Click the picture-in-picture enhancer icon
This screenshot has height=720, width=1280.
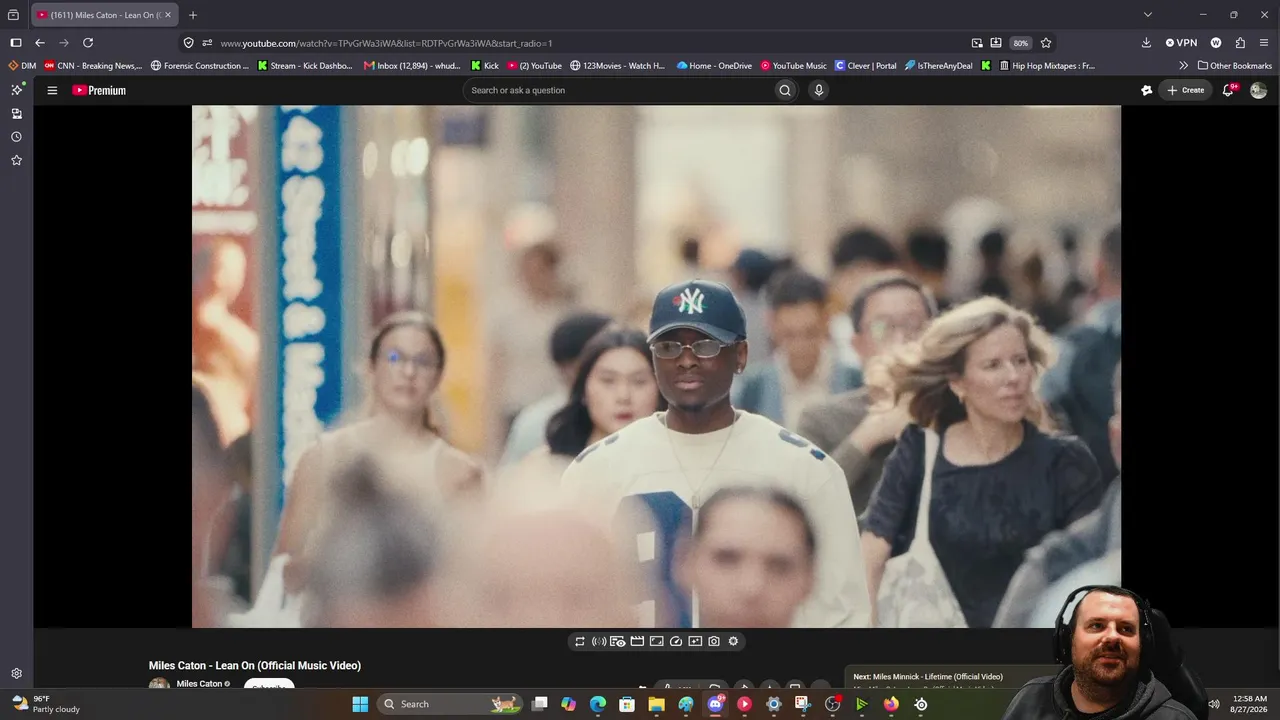695,641
